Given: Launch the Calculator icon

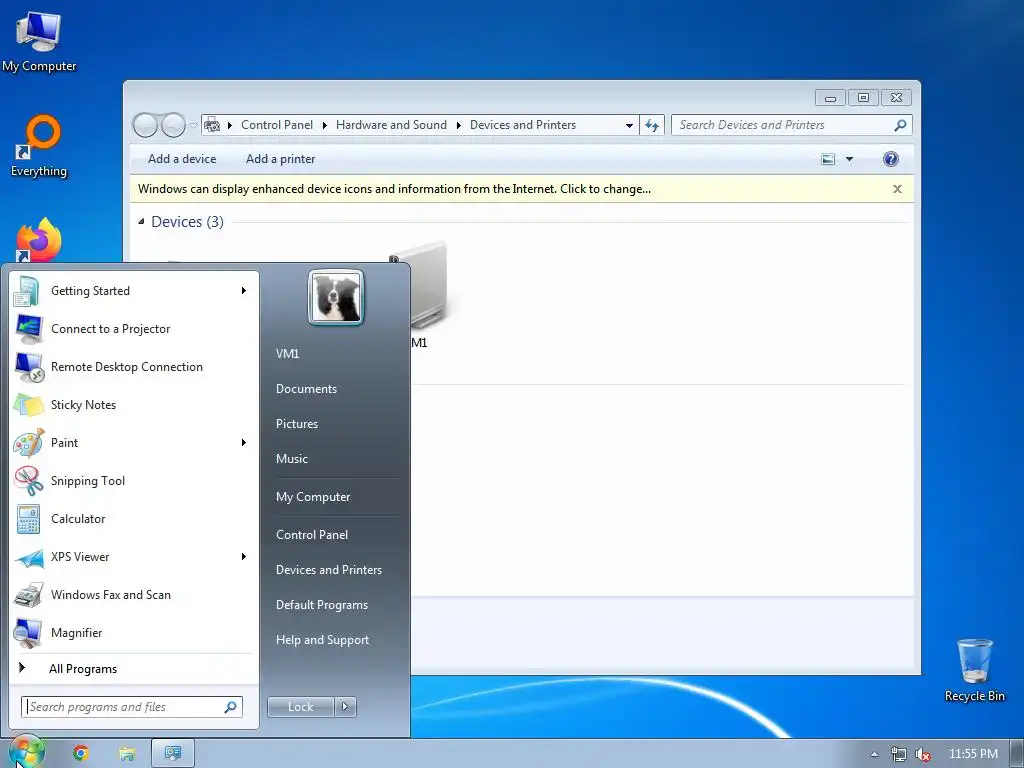Looking at the screenshot, I should click(28, 519).
